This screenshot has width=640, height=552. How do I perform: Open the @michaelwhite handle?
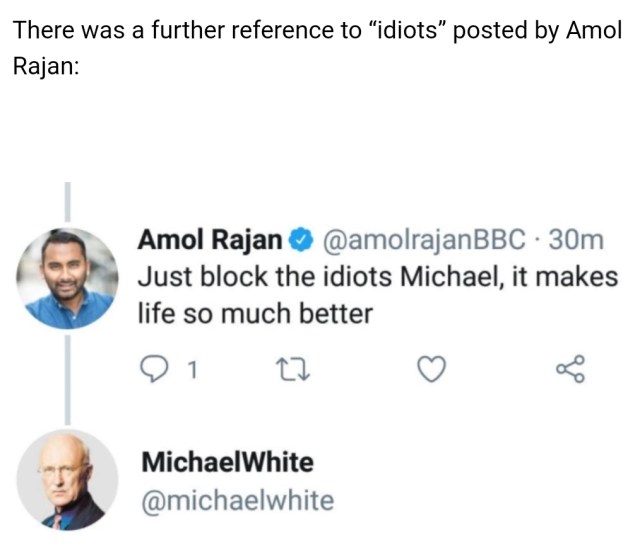point(236,500)
